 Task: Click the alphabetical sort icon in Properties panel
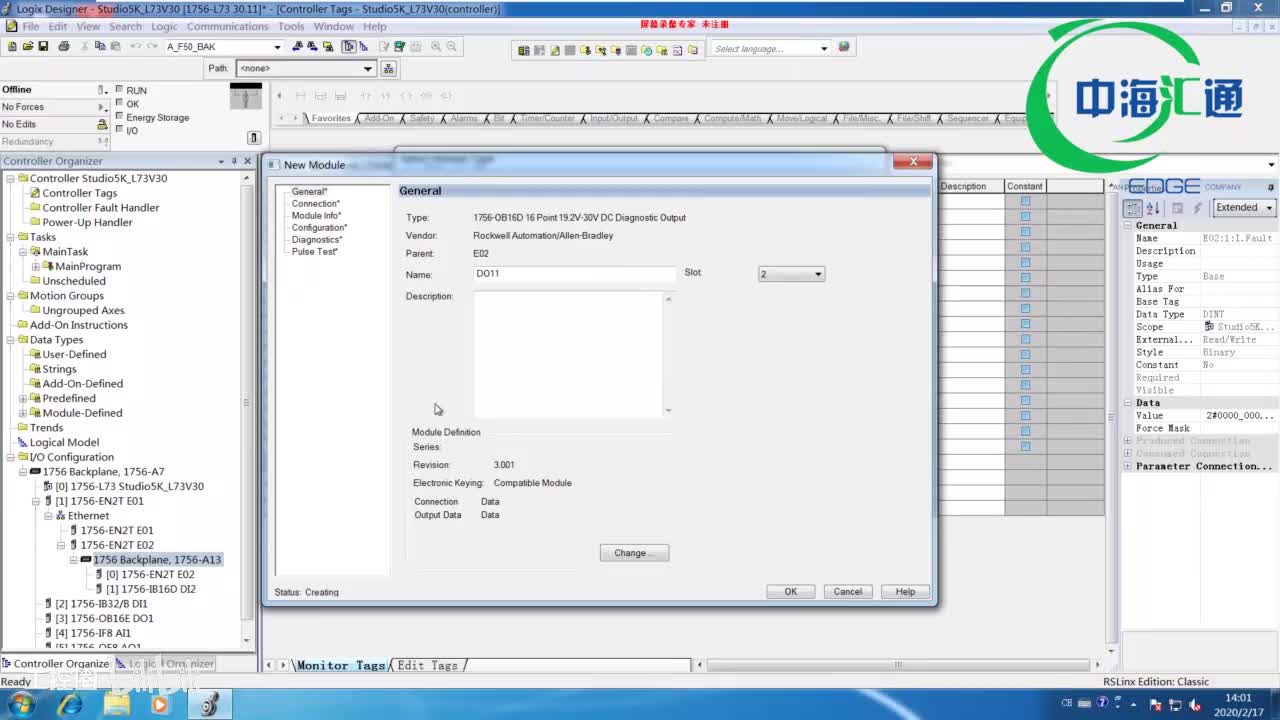[x=1152, y=208]
